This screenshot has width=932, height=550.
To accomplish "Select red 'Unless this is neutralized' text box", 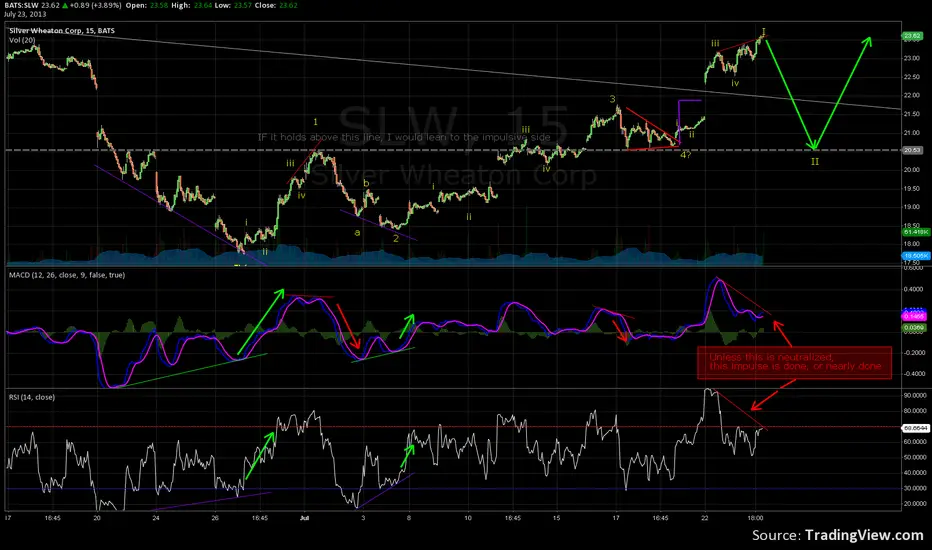I will coord(795,363).
